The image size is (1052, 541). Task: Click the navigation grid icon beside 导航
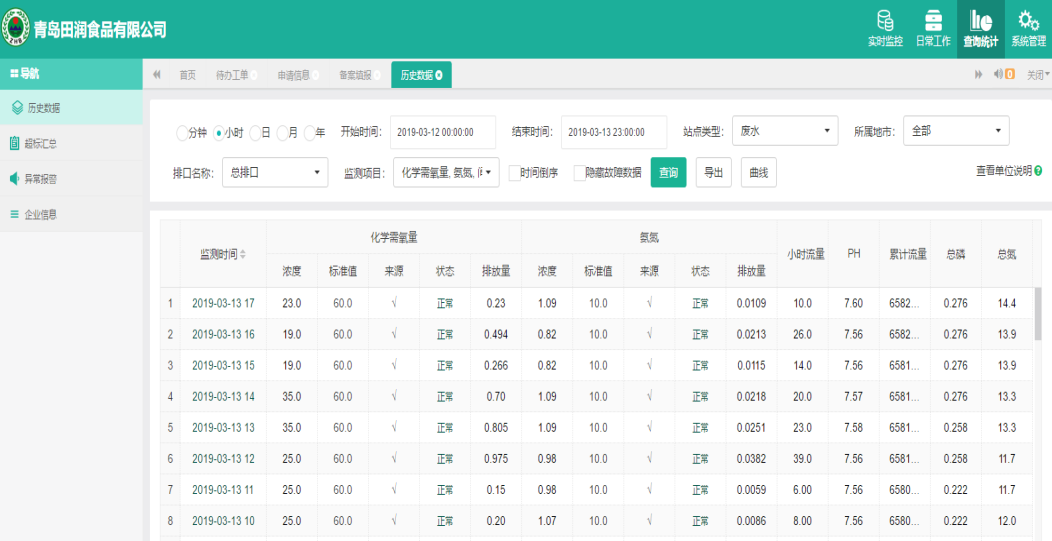pyautogui.click(x=14, y=74)
